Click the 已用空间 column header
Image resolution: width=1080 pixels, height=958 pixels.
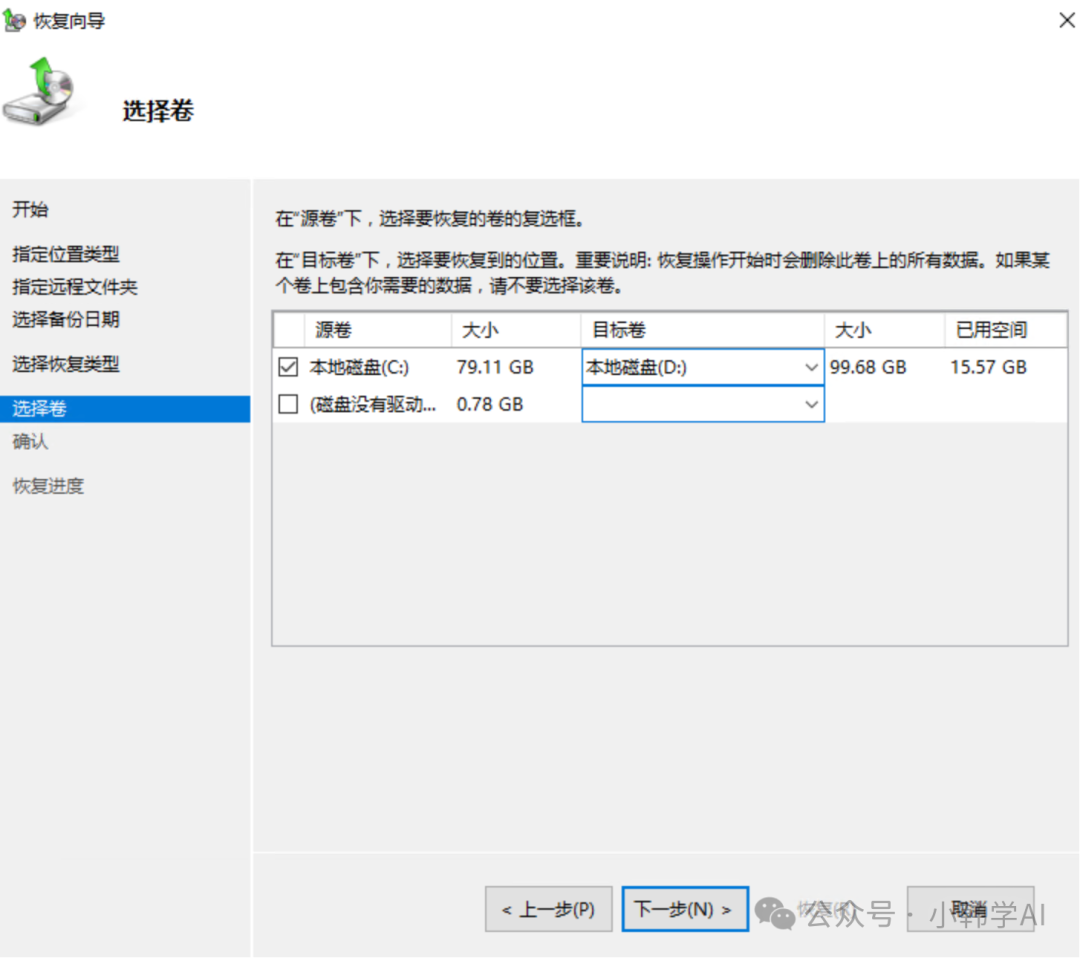click(x=991, y=330)
